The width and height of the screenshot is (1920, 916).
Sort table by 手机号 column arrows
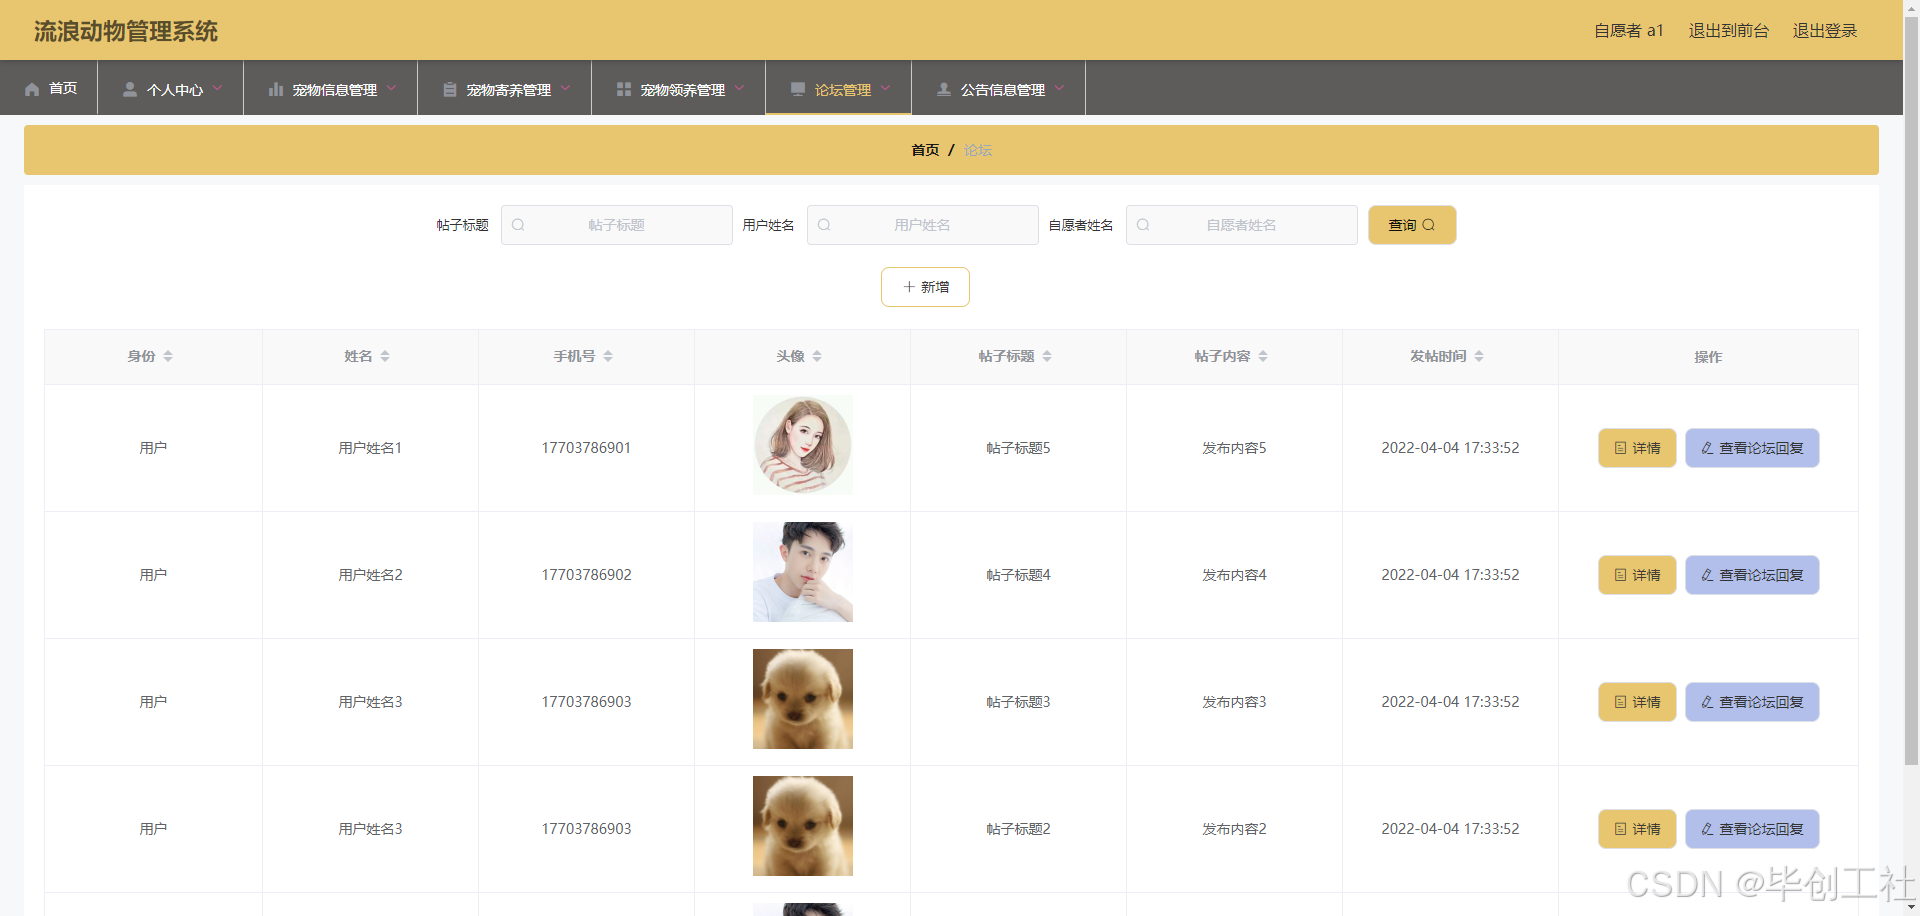[x=608, y=356]
